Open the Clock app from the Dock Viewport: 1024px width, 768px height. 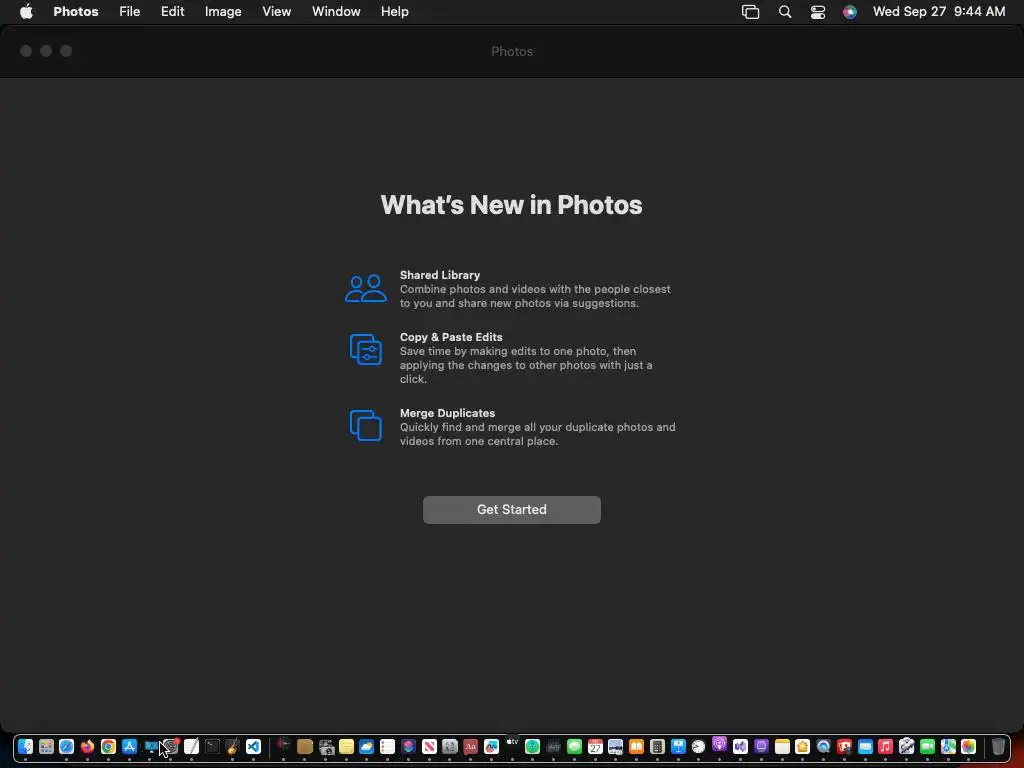699,746
